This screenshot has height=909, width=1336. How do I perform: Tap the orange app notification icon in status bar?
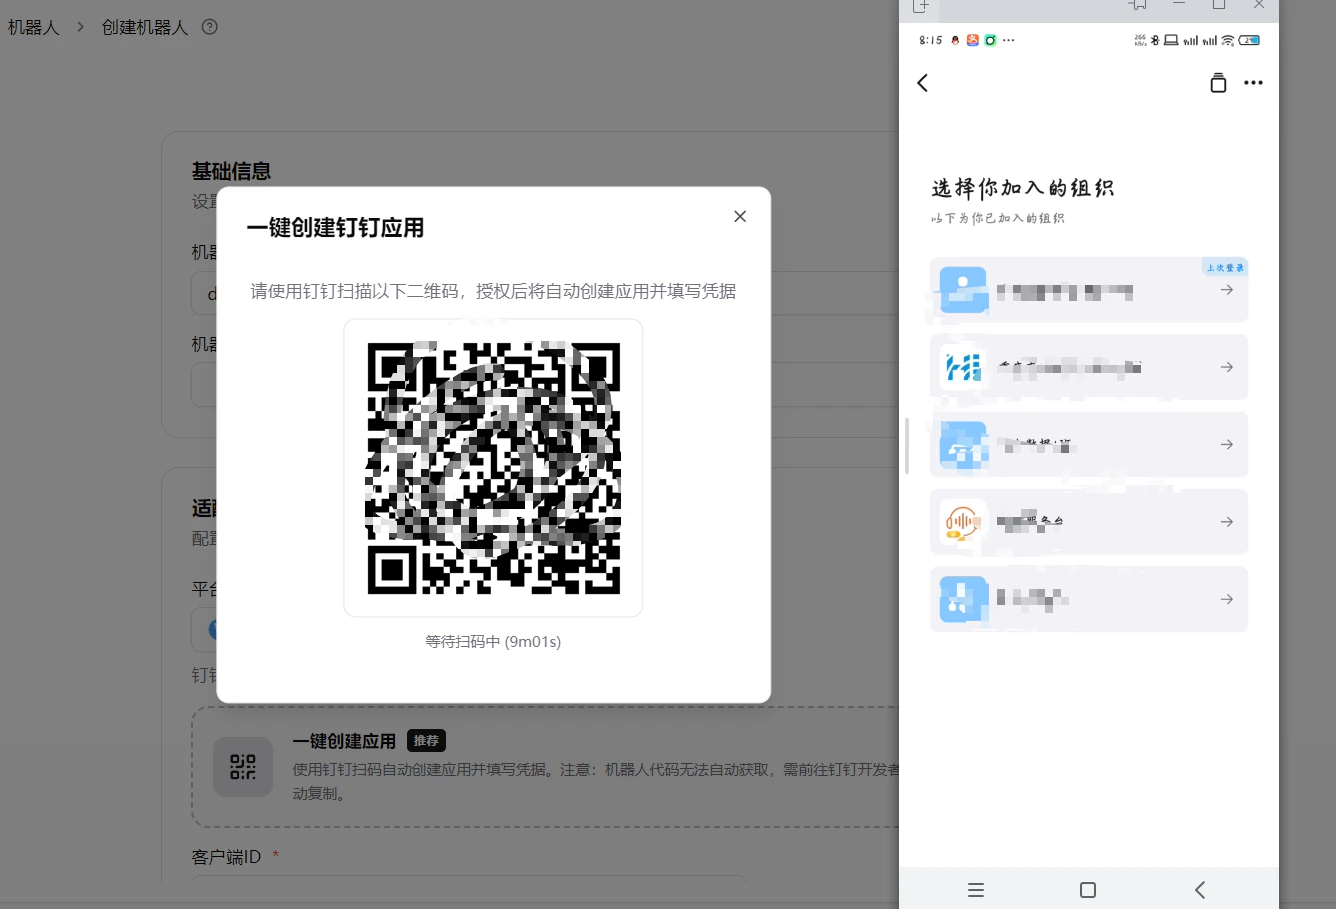click(x=972, y=40)
